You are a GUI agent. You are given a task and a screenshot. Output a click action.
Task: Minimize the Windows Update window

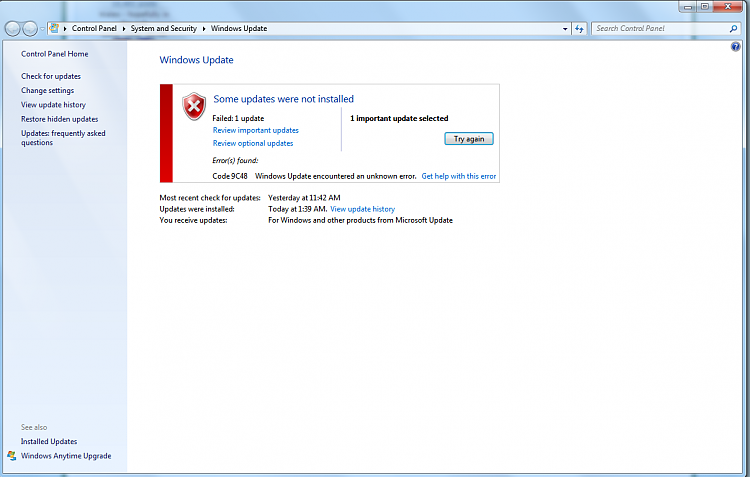click(688, 7)
